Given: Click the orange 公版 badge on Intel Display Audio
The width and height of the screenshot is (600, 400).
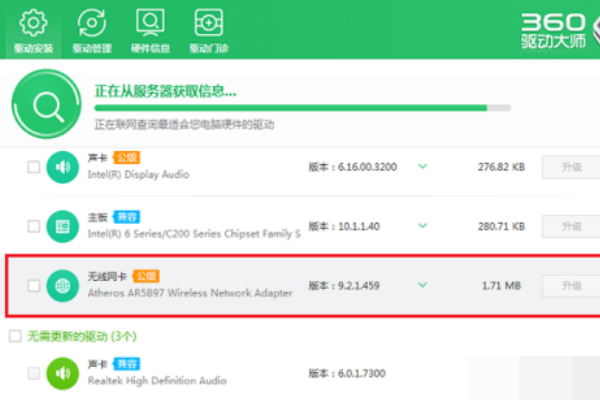Looking at the screenshot, I should (127, 157).
